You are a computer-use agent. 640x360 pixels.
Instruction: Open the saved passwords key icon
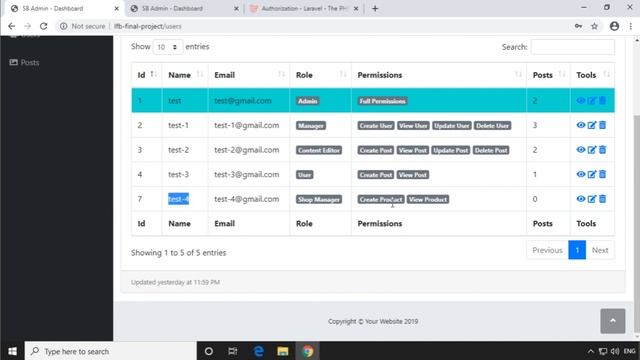(578, 26)
